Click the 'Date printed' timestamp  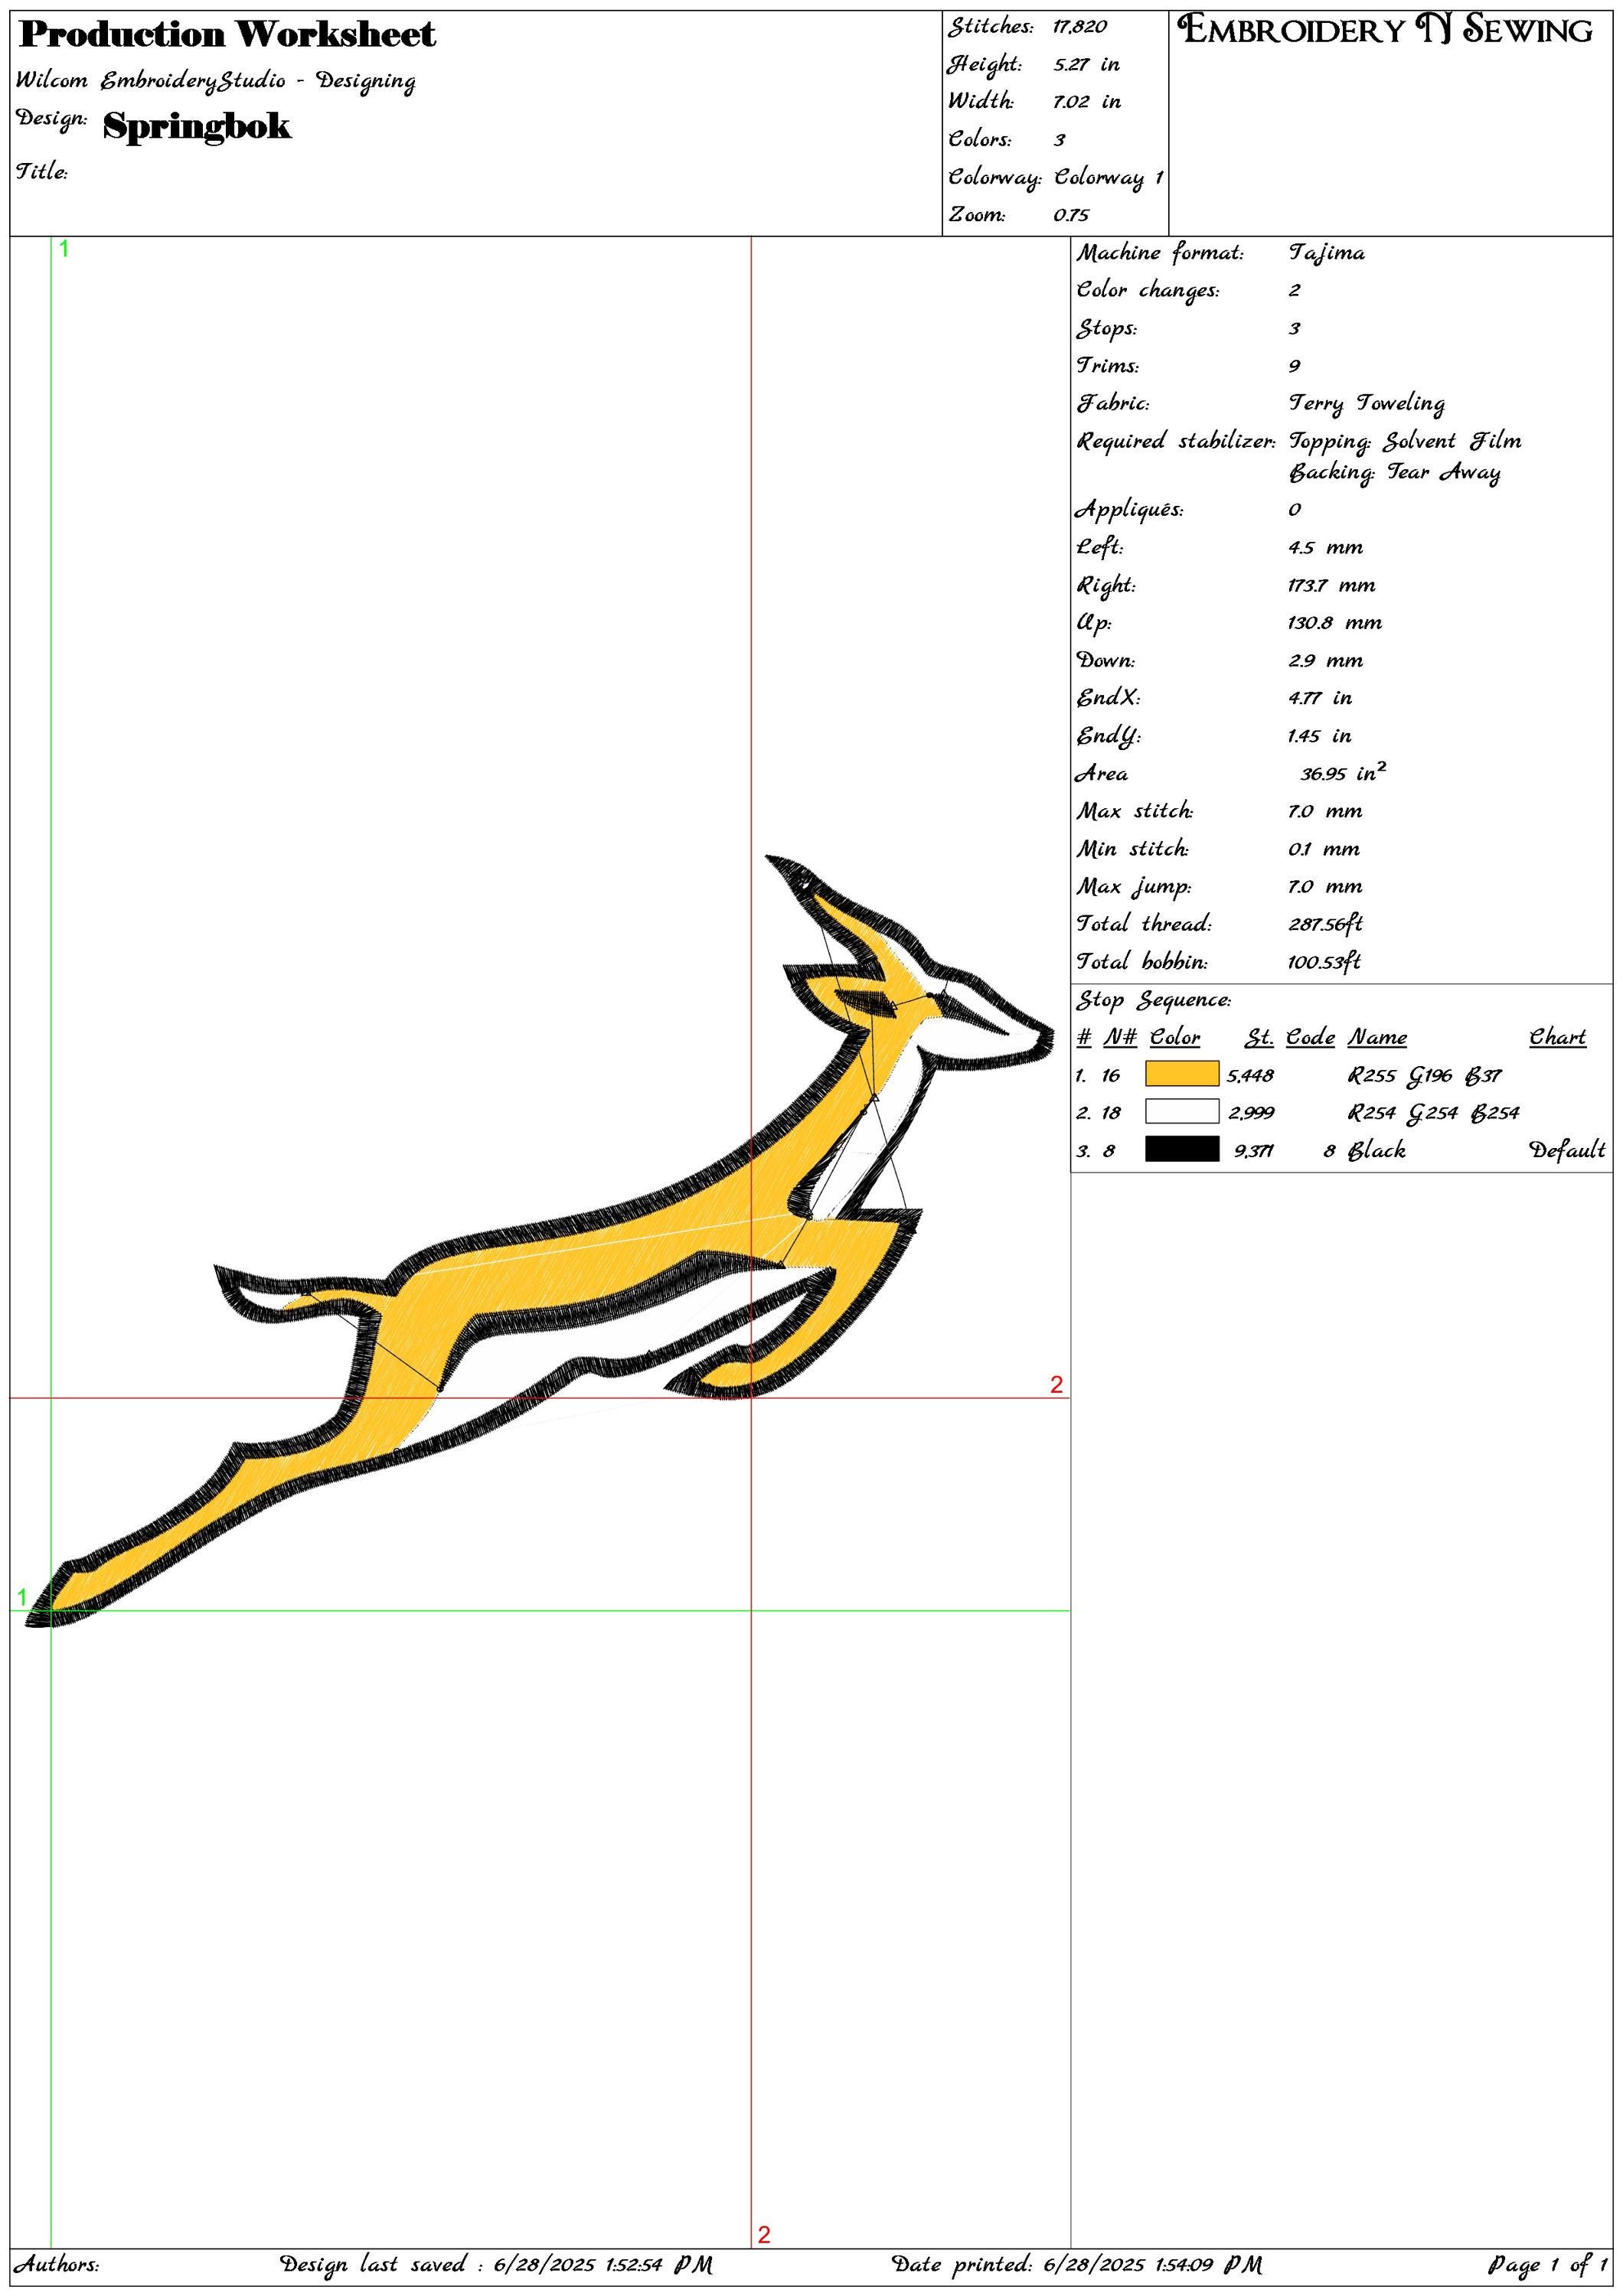tap(1077, 2264)
